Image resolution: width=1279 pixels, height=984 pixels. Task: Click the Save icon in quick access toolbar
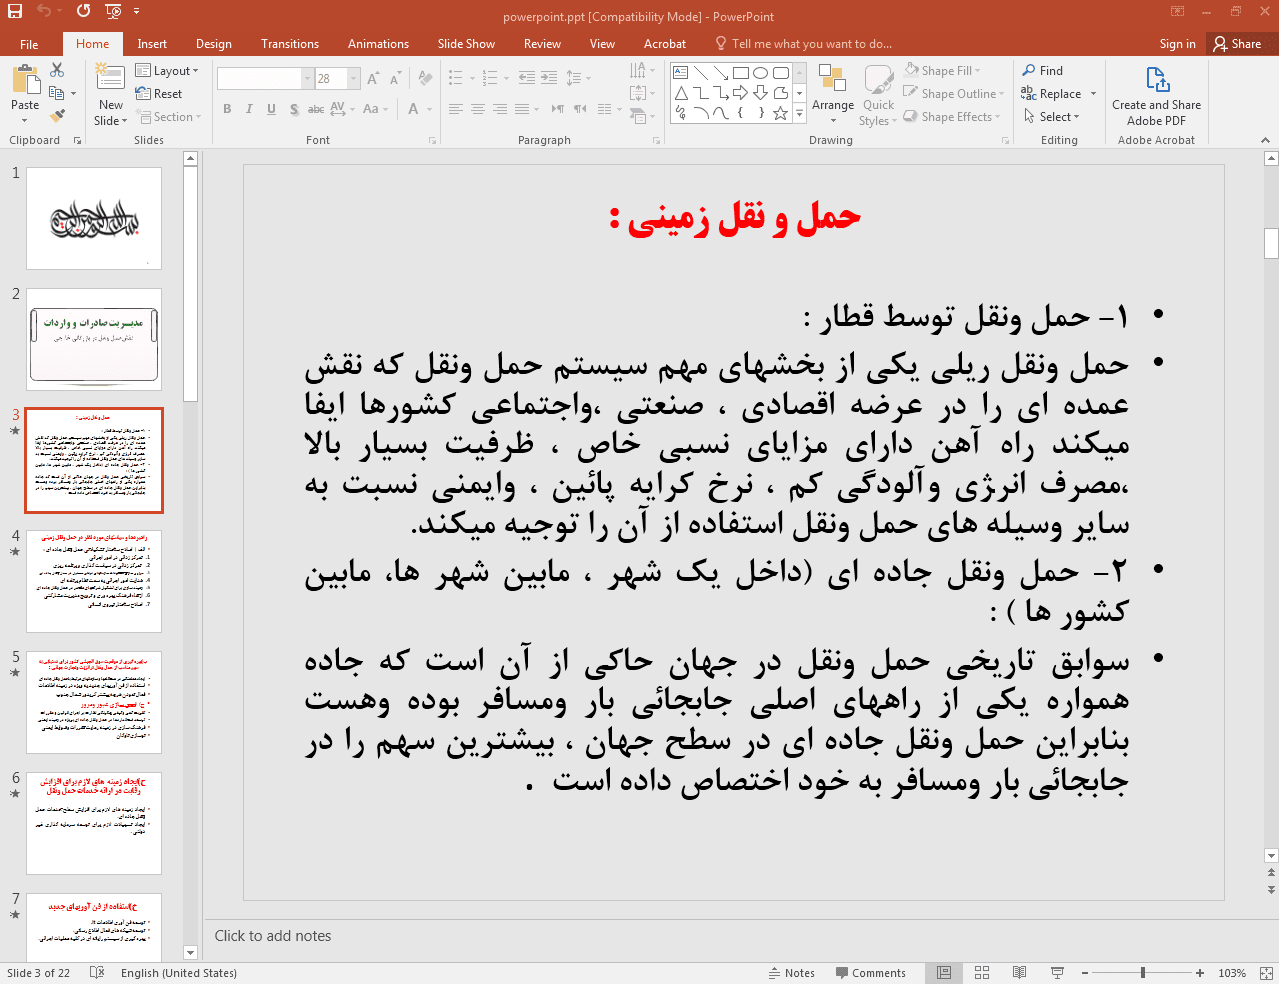(x=14, y=12)
